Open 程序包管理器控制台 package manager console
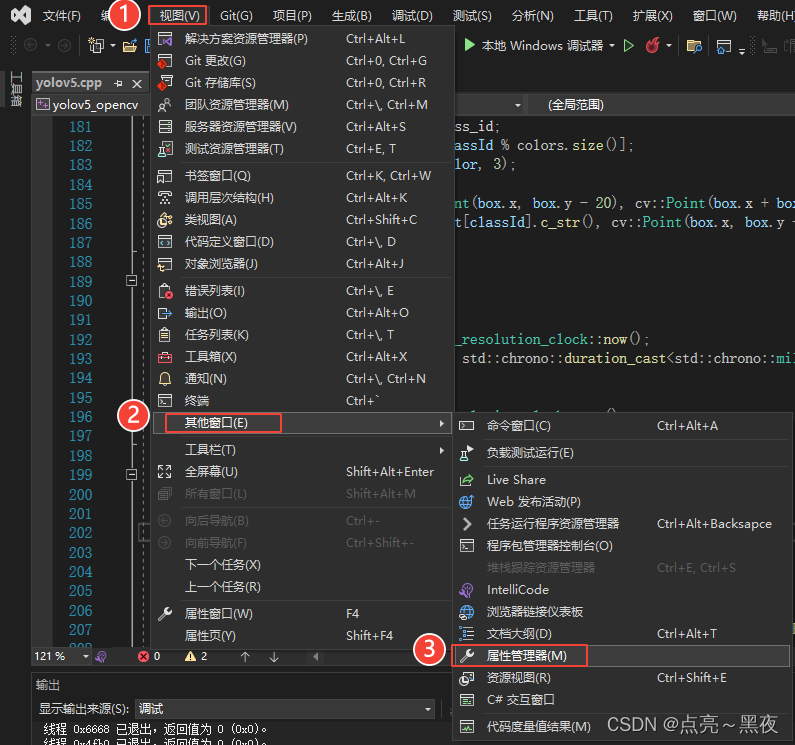795x745 pixels. click(x=622, y=546)
